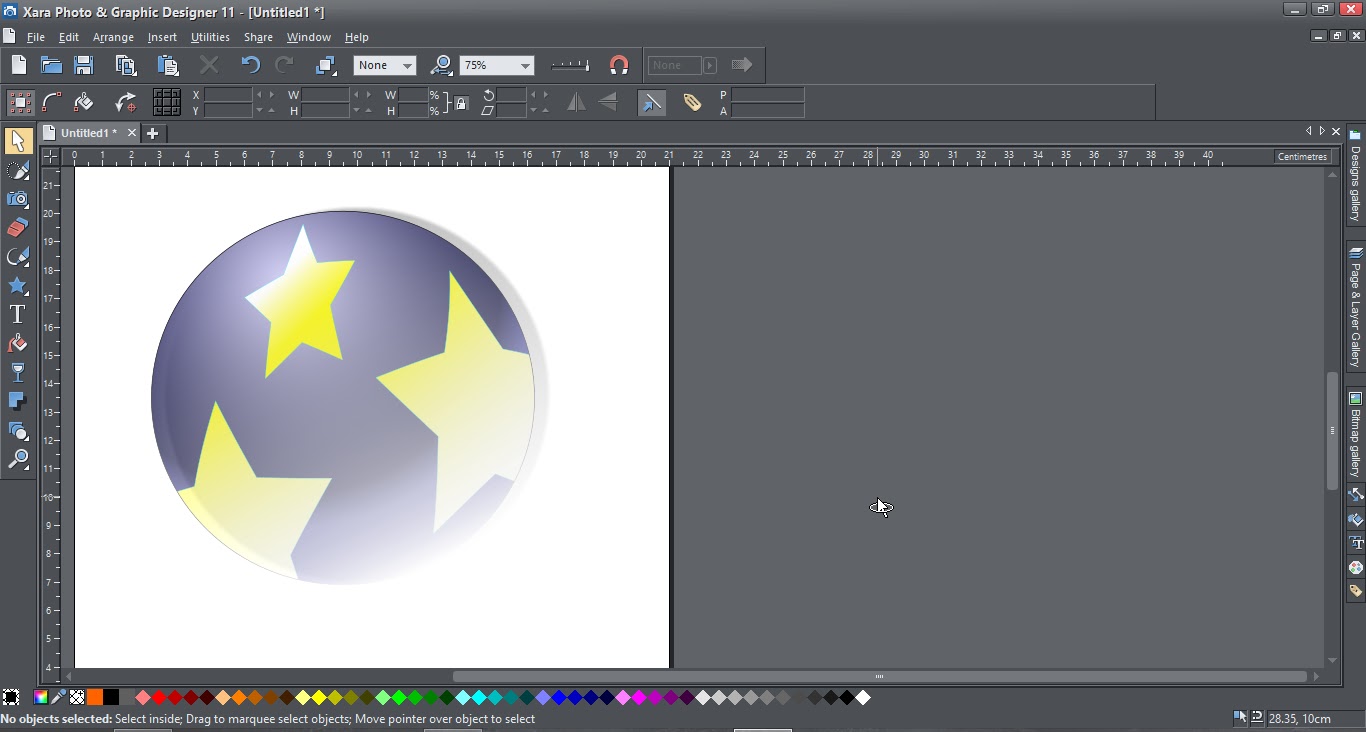Open the Utilities menu
The width and height of the screenshot is (1366, 732).
[x=210, y=37]
